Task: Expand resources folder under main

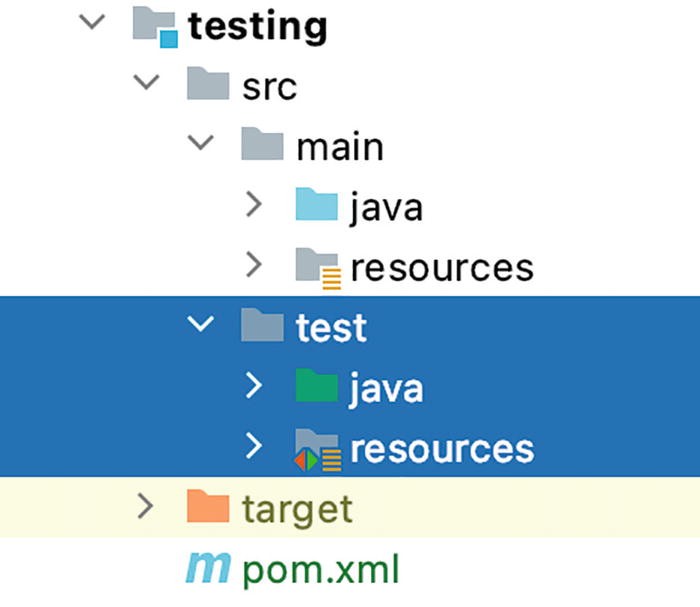Action: point(254,264)
